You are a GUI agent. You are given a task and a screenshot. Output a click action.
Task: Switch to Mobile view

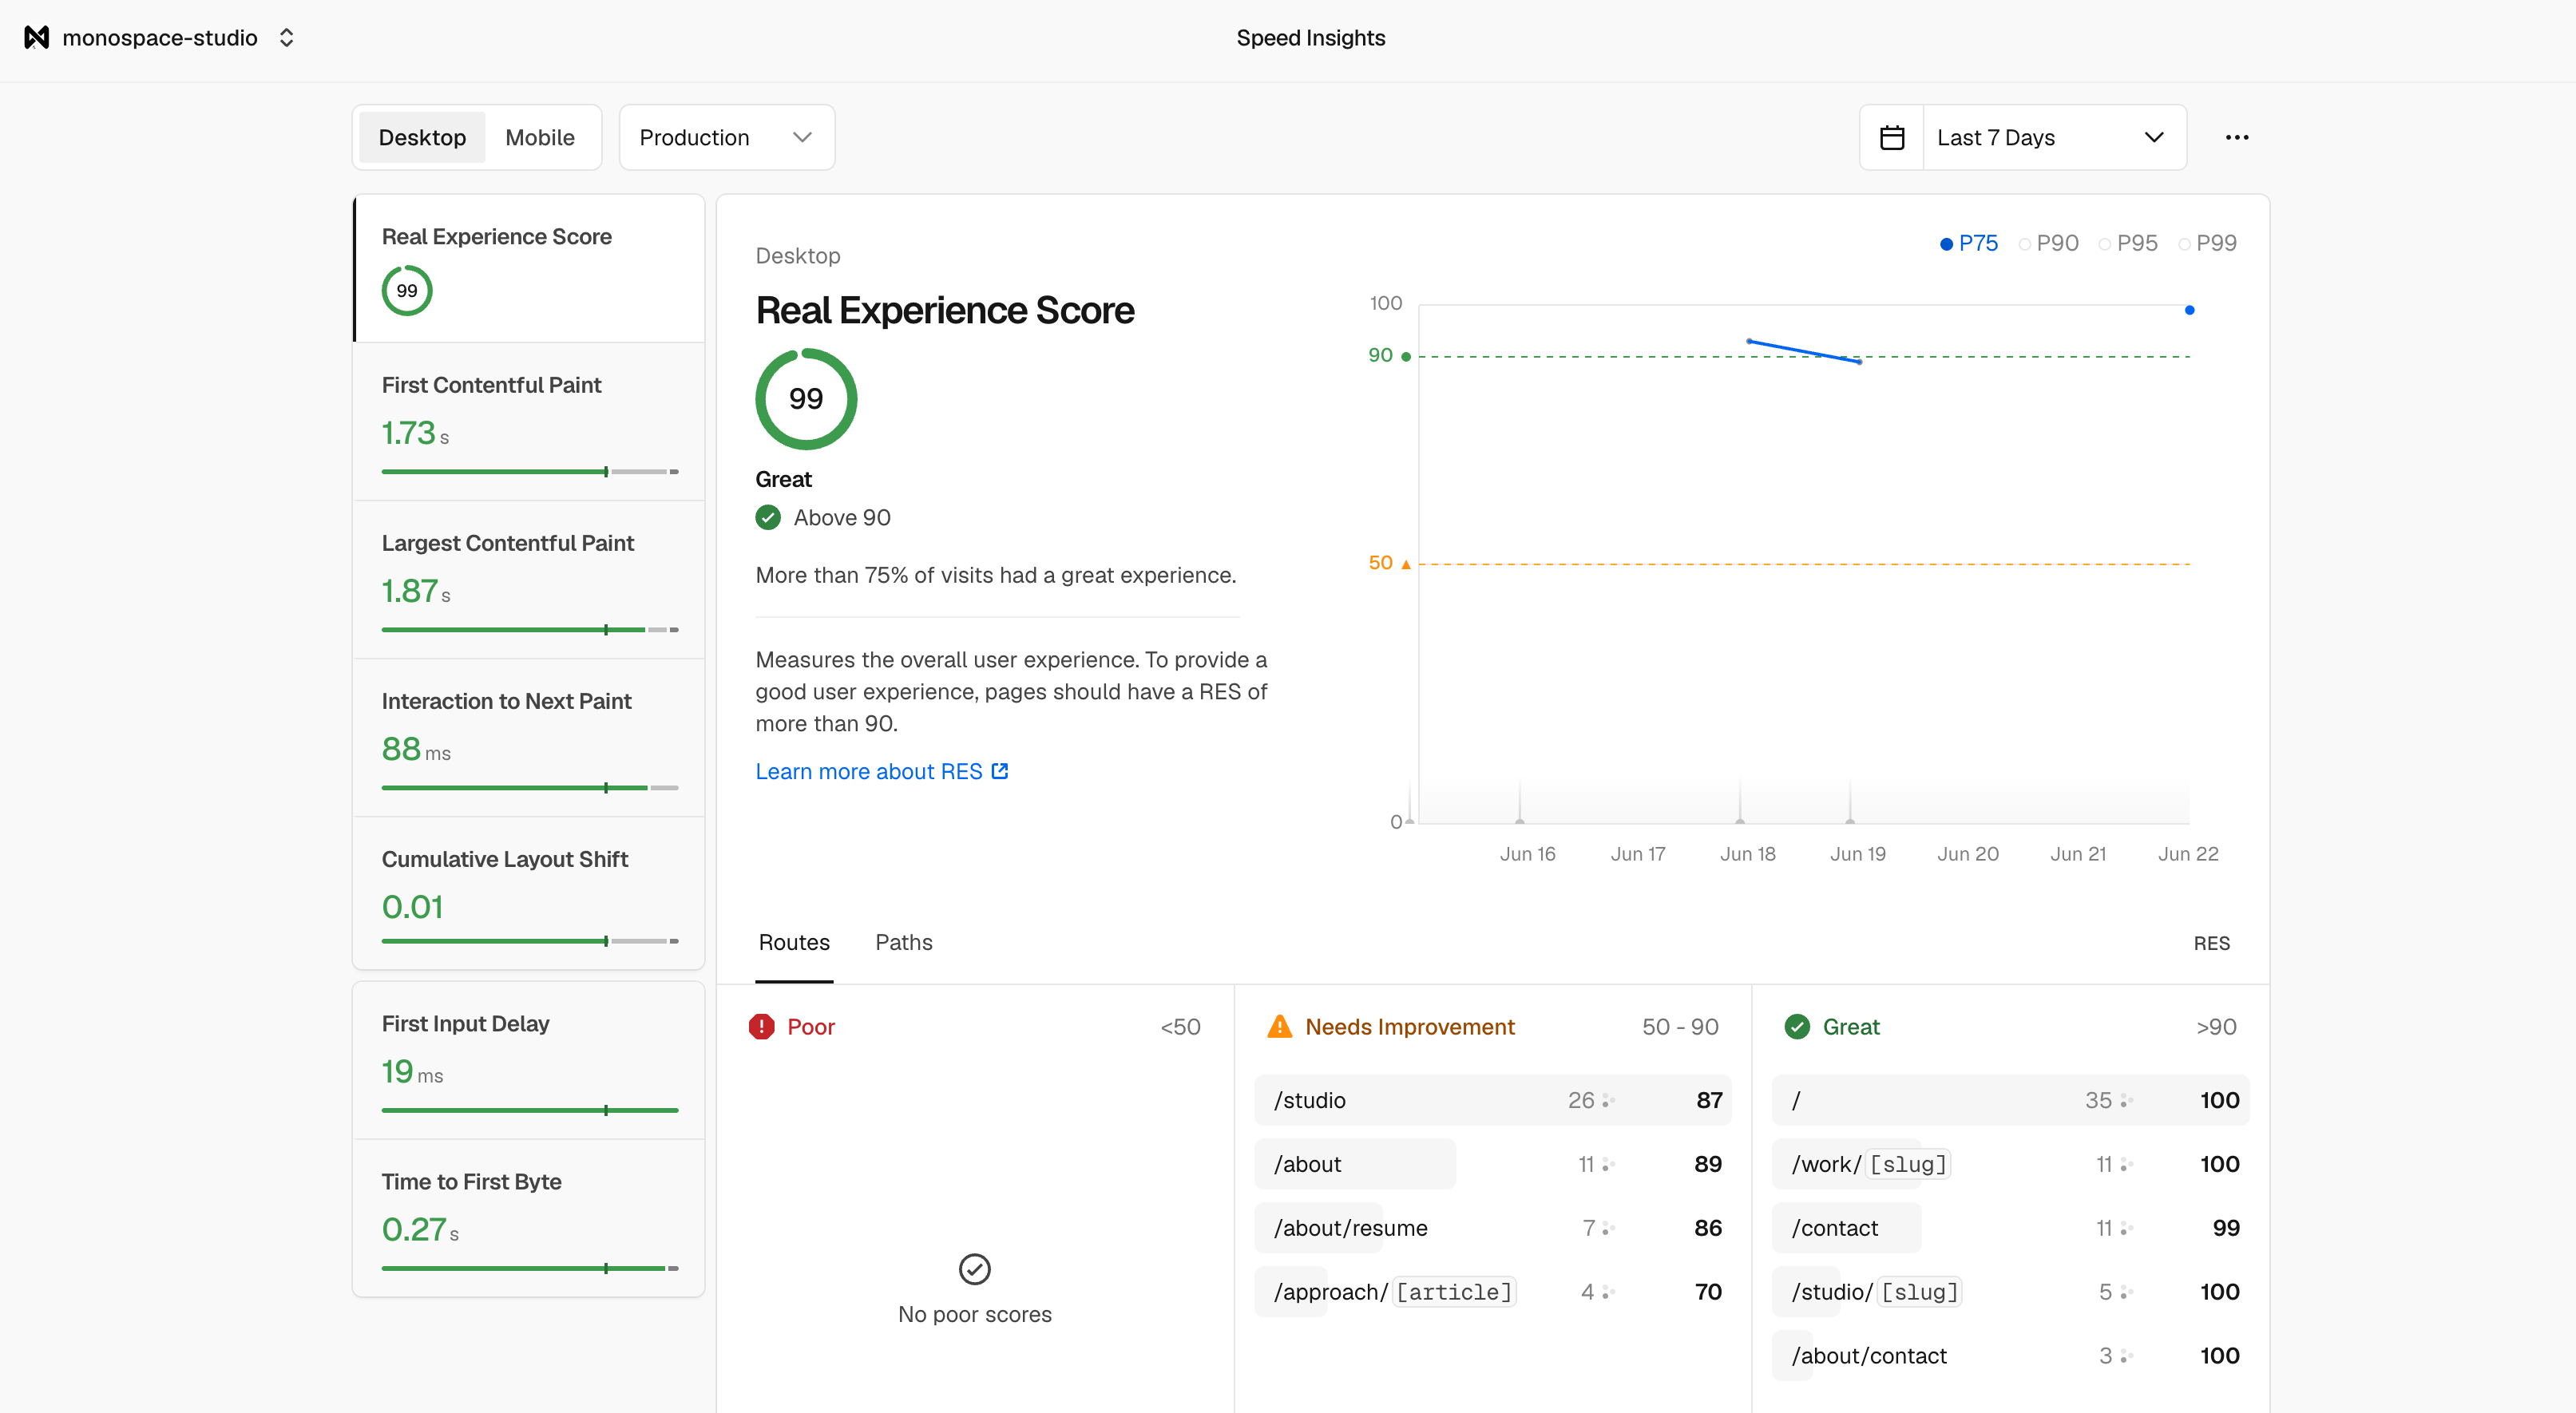pyautogui.click(x=540, y=137)
